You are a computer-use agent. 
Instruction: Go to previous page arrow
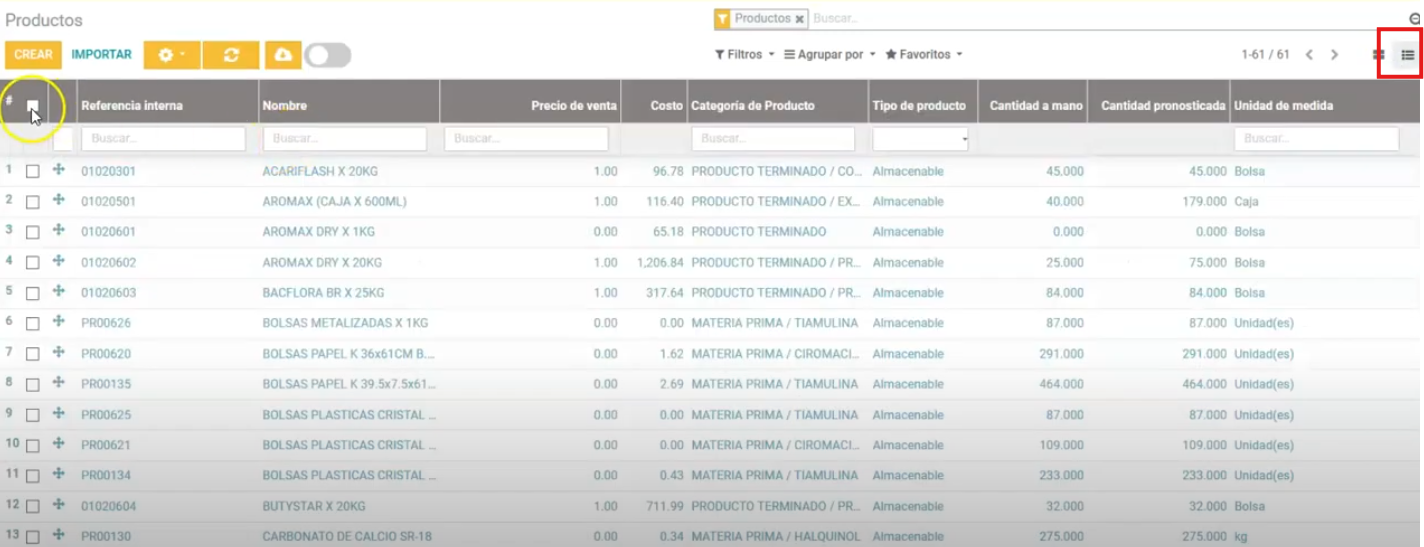pyautogui.click(x=1309, y=55)
